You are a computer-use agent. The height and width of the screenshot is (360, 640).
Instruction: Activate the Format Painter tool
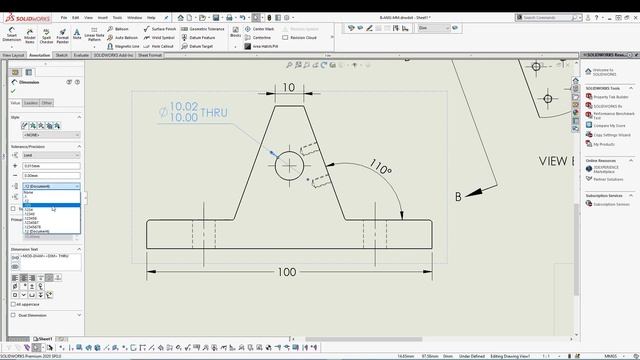pyautogui.click(x=62, y=36)
